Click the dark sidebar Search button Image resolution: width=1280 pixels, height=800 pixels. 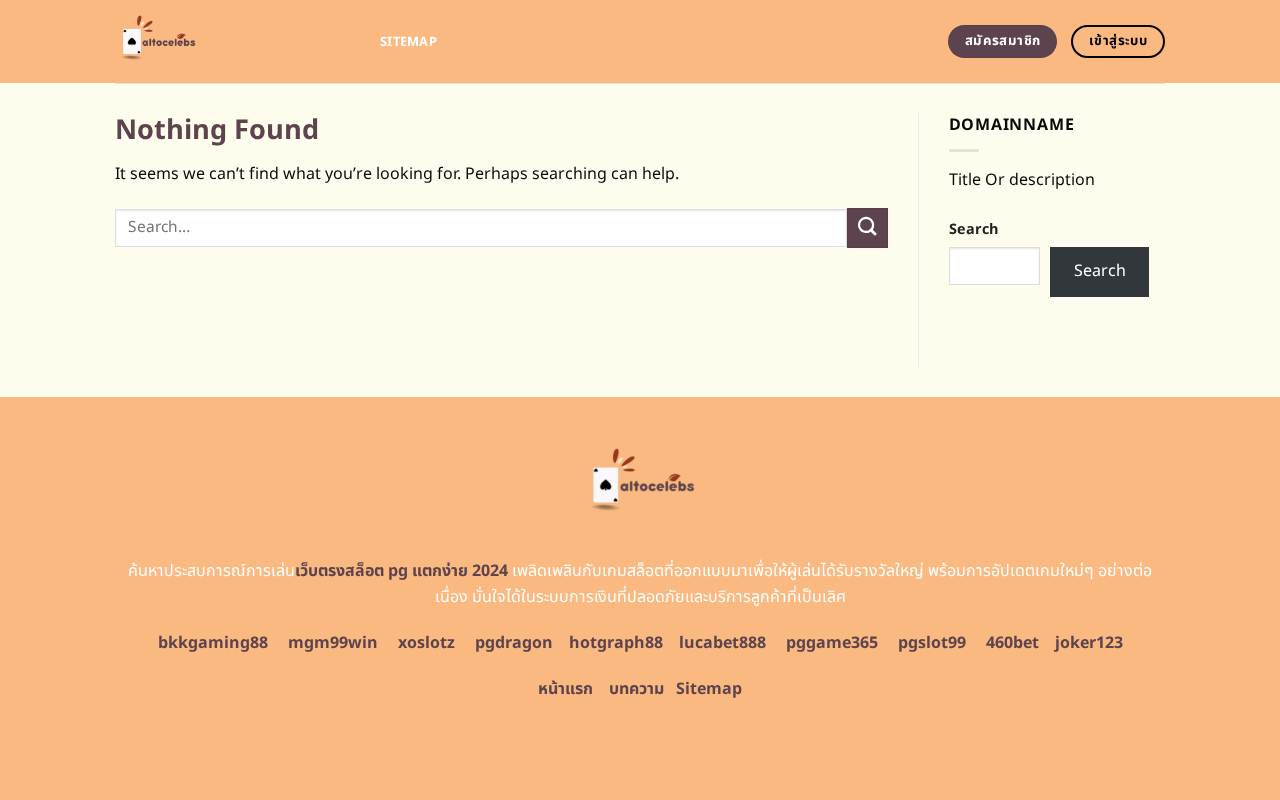(x=1099, y=272)
